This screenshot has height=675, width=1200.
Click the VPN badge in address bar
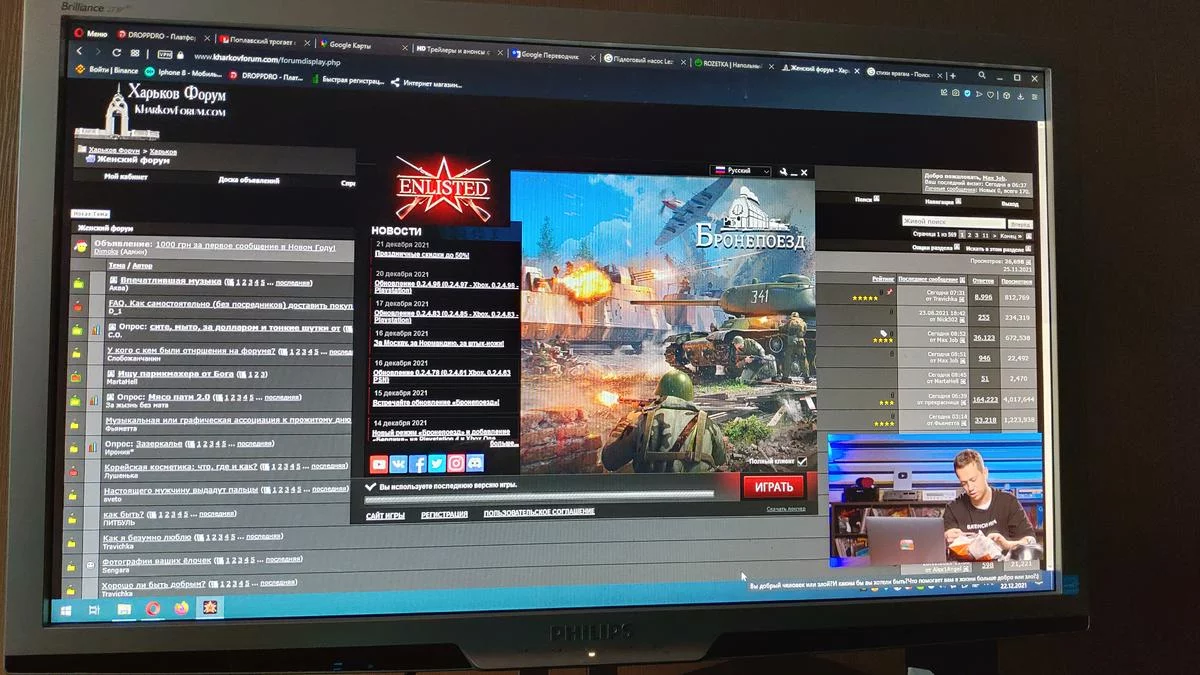click(163, 54)
